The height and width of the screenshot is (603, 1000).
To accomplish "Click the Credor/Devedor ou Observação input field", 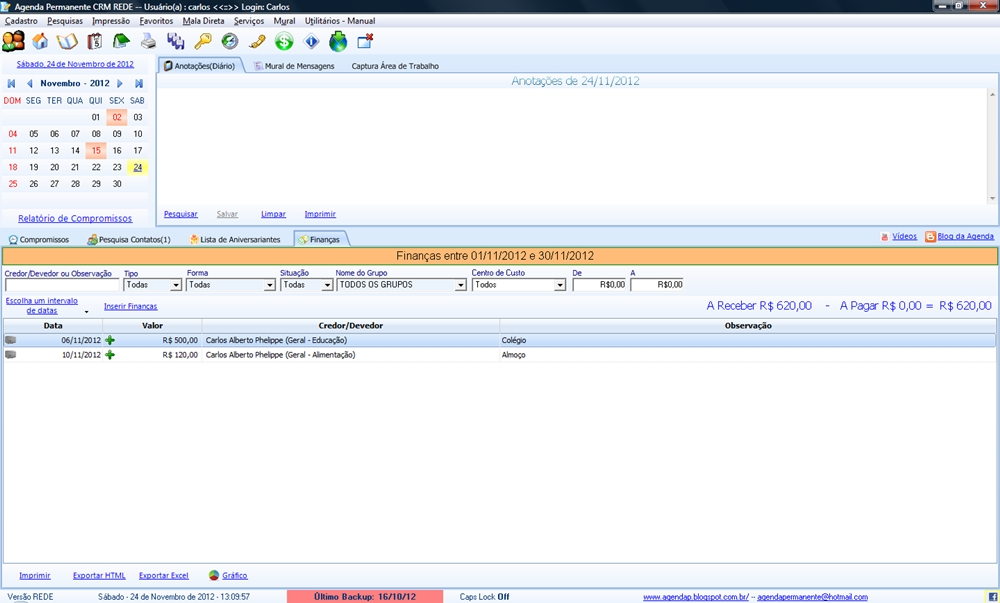I will tap(62, 286).
